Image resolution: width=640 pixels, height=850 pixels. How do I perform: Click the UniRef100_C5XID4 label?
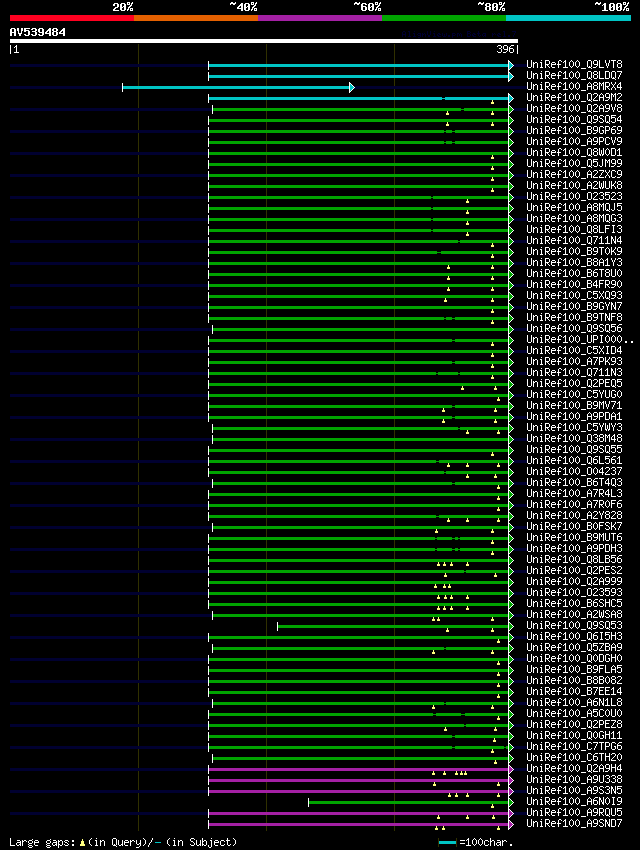(x=574, y=350)
